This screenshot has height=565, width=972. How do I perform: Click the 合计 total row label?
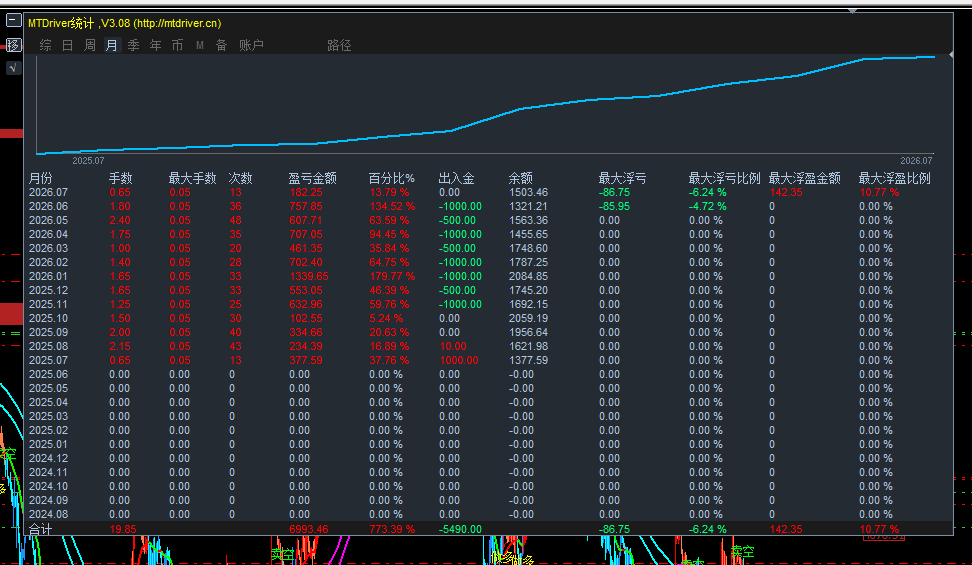[40, 529]
